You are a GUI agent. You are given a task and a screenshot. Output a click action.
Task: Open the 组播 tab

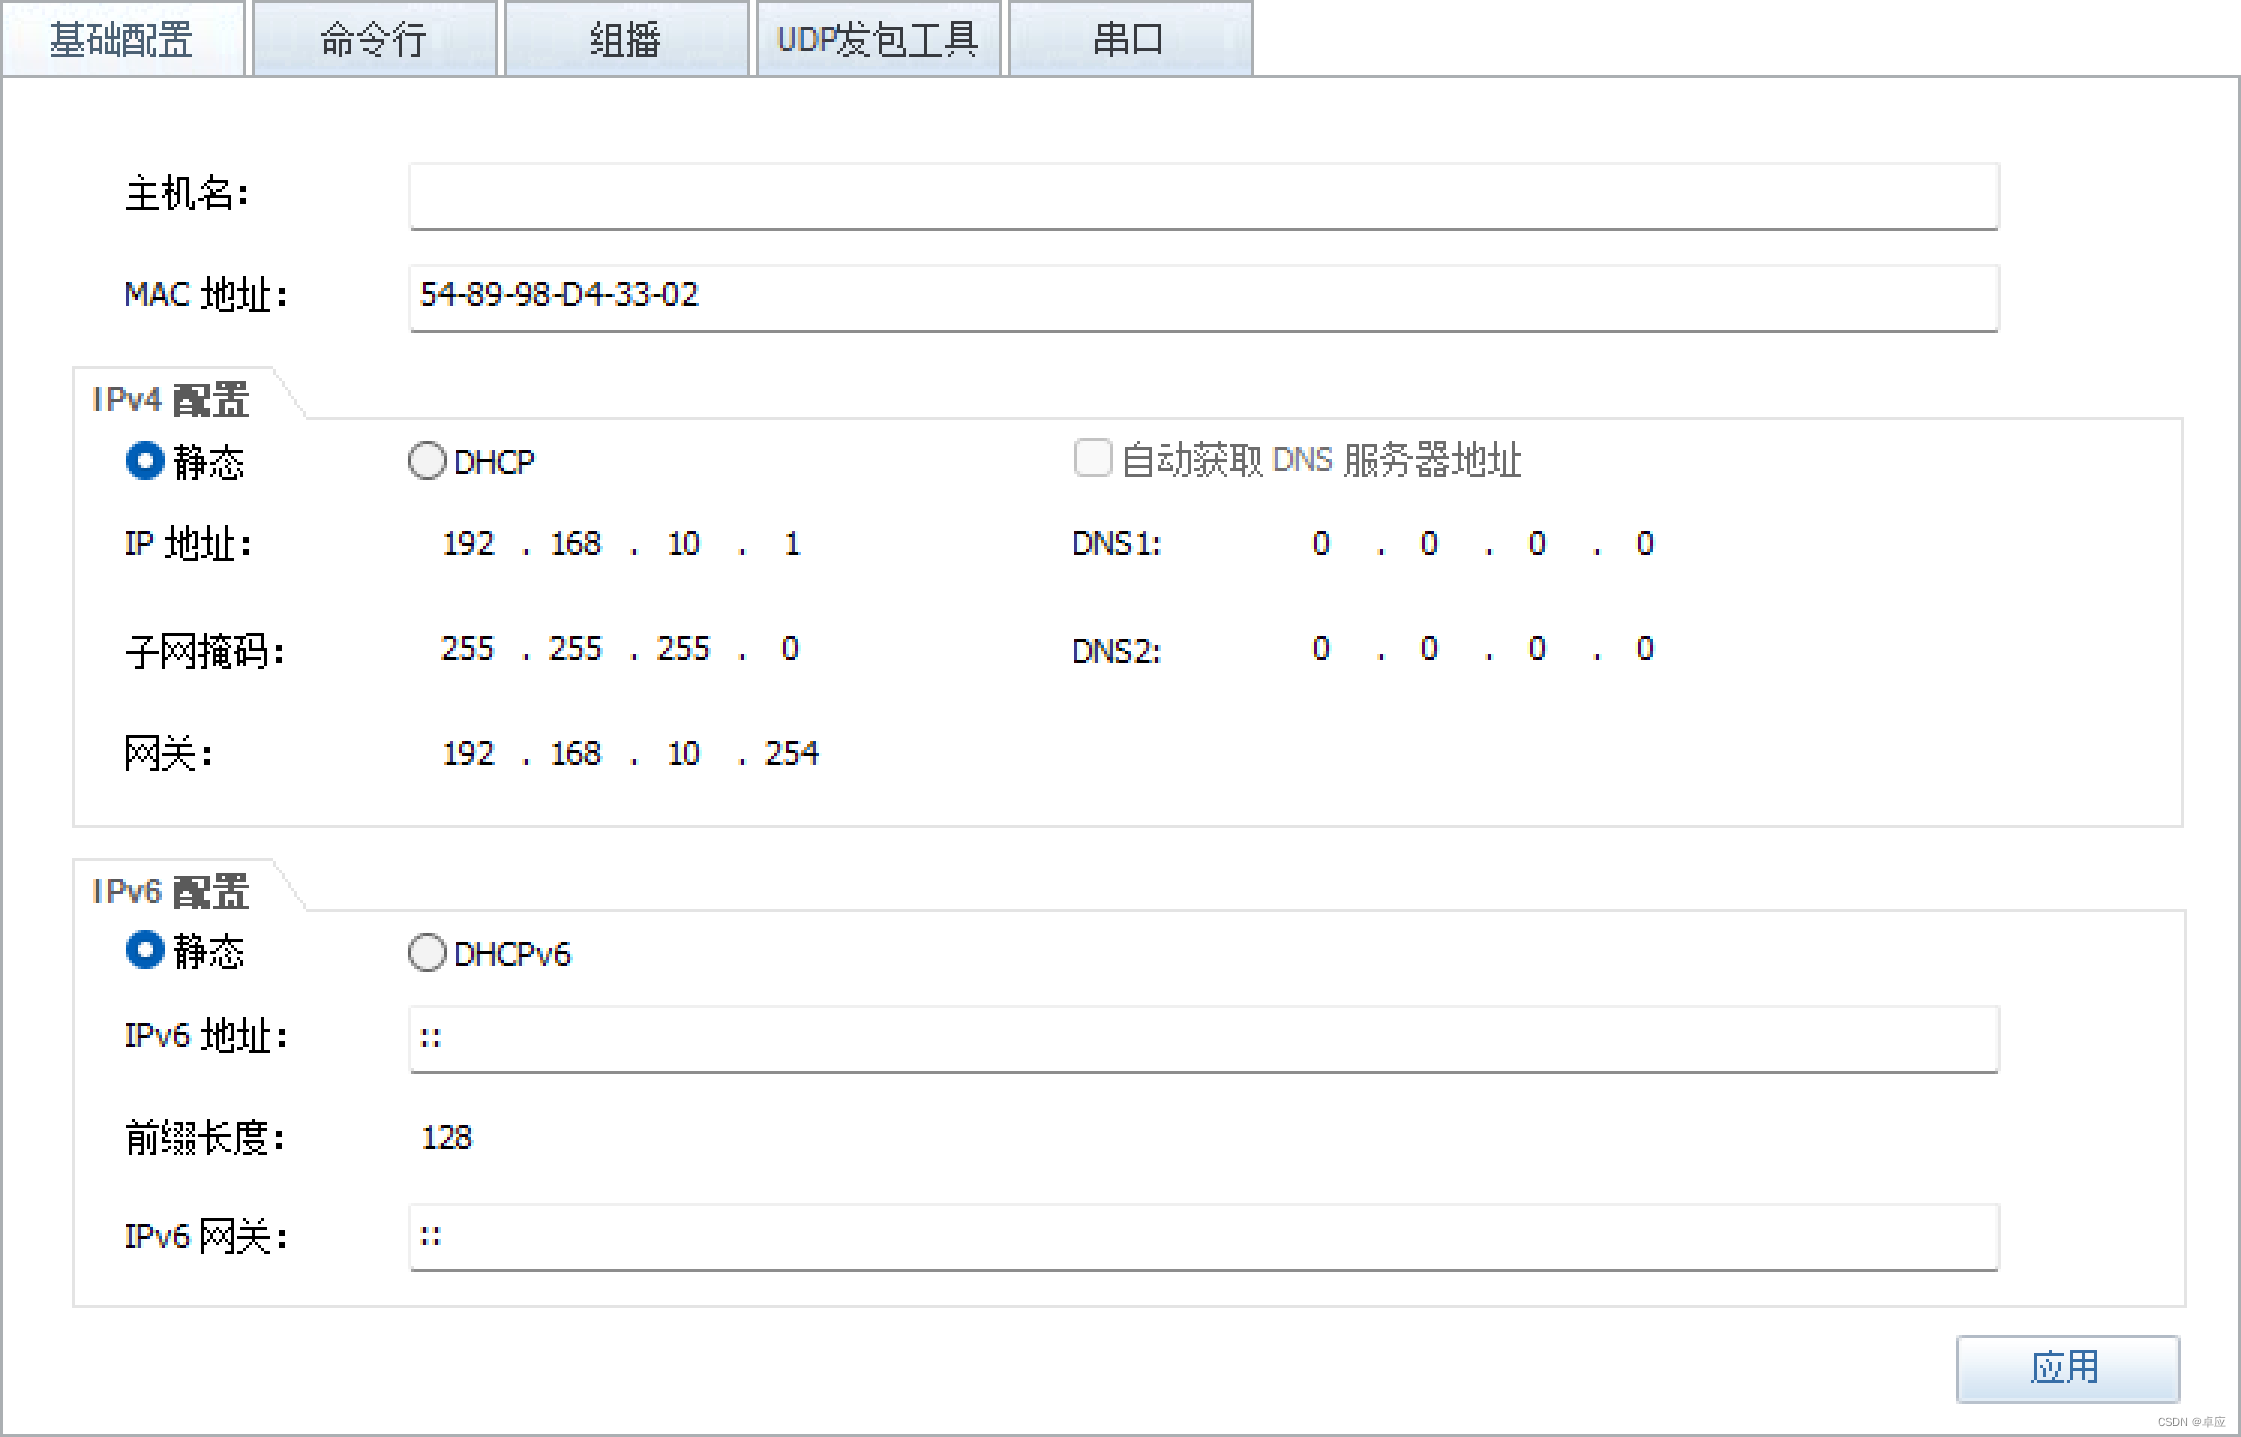(x=626, y=40)
